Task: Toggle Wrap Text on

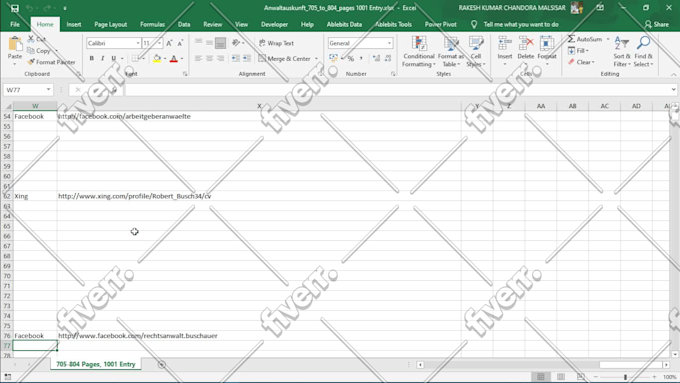Action: (276, 43)
